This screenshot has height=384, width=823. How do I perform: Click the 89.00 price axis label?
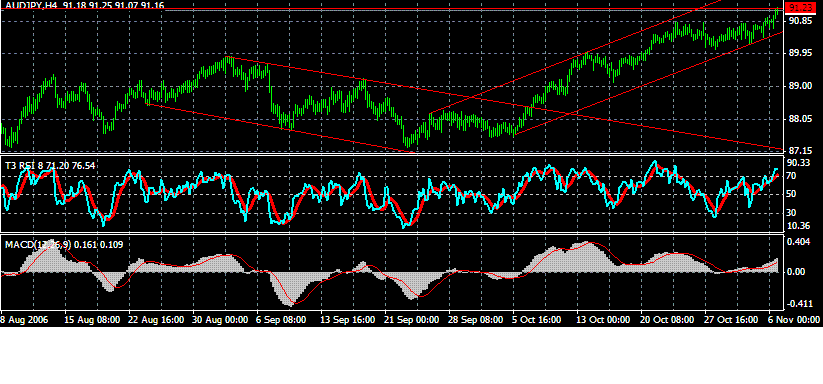point(801,86)
